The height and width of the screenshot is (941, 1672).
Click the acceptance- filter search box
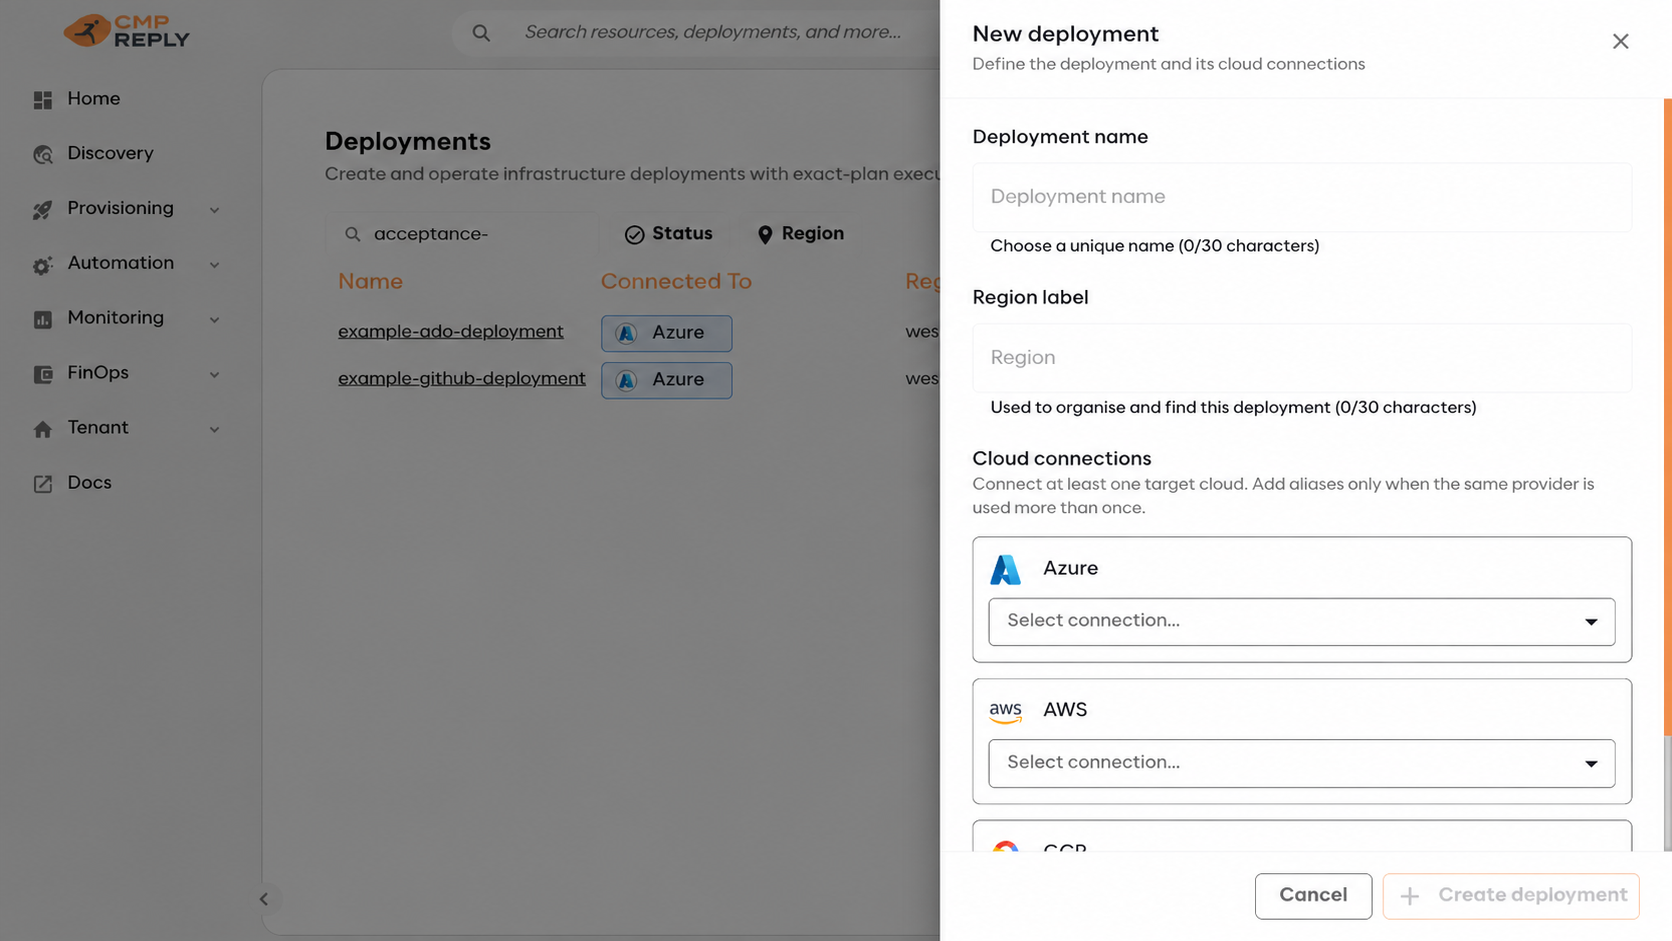(x=462, y=234)
